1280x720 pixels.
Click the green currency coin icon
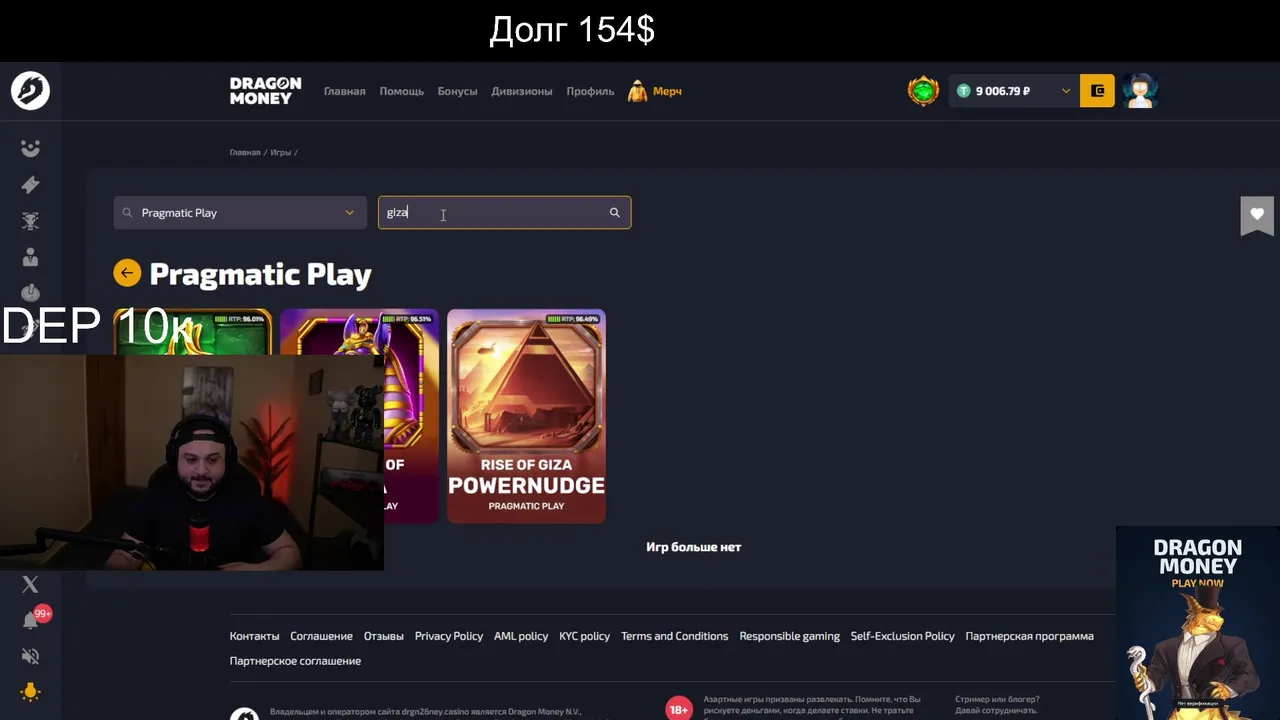tap(964, 91)
